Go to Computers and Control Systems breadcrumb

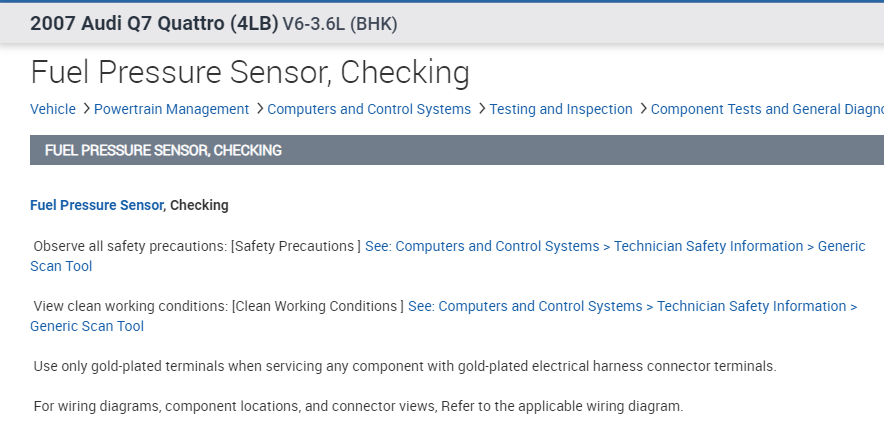(x=369, y=109)
